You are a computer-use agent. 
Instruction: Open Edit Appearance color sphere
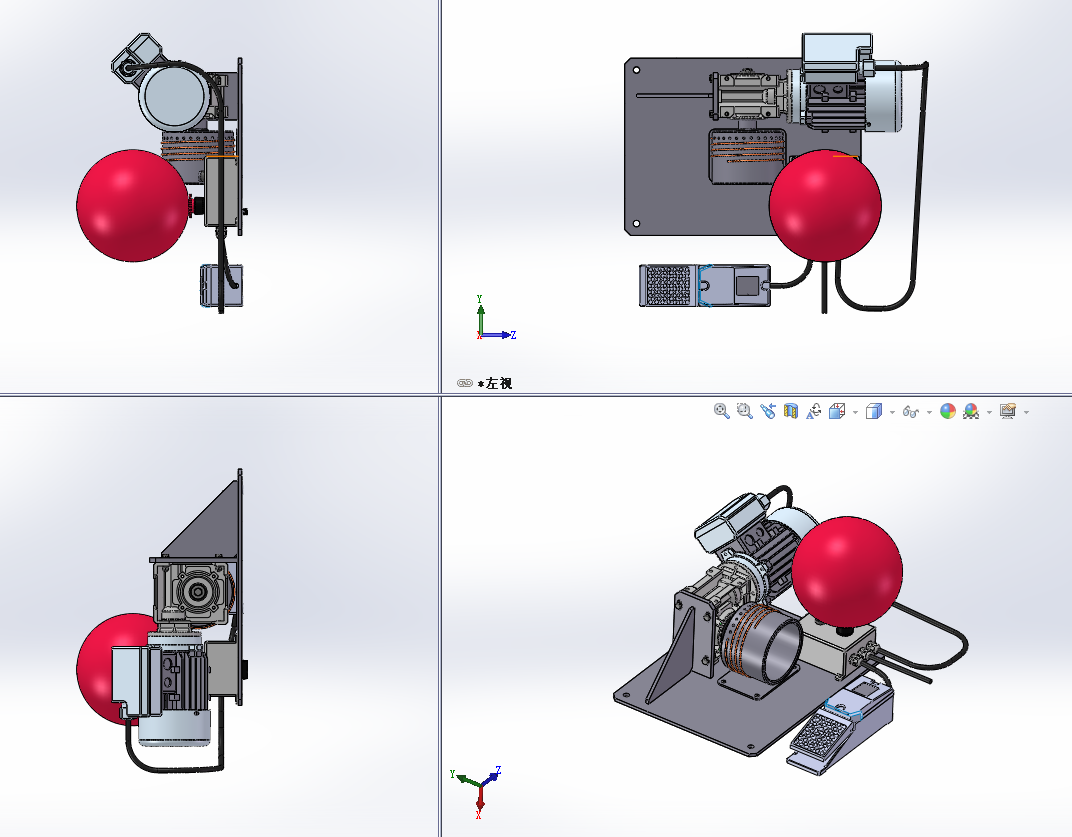coord(948,411)
